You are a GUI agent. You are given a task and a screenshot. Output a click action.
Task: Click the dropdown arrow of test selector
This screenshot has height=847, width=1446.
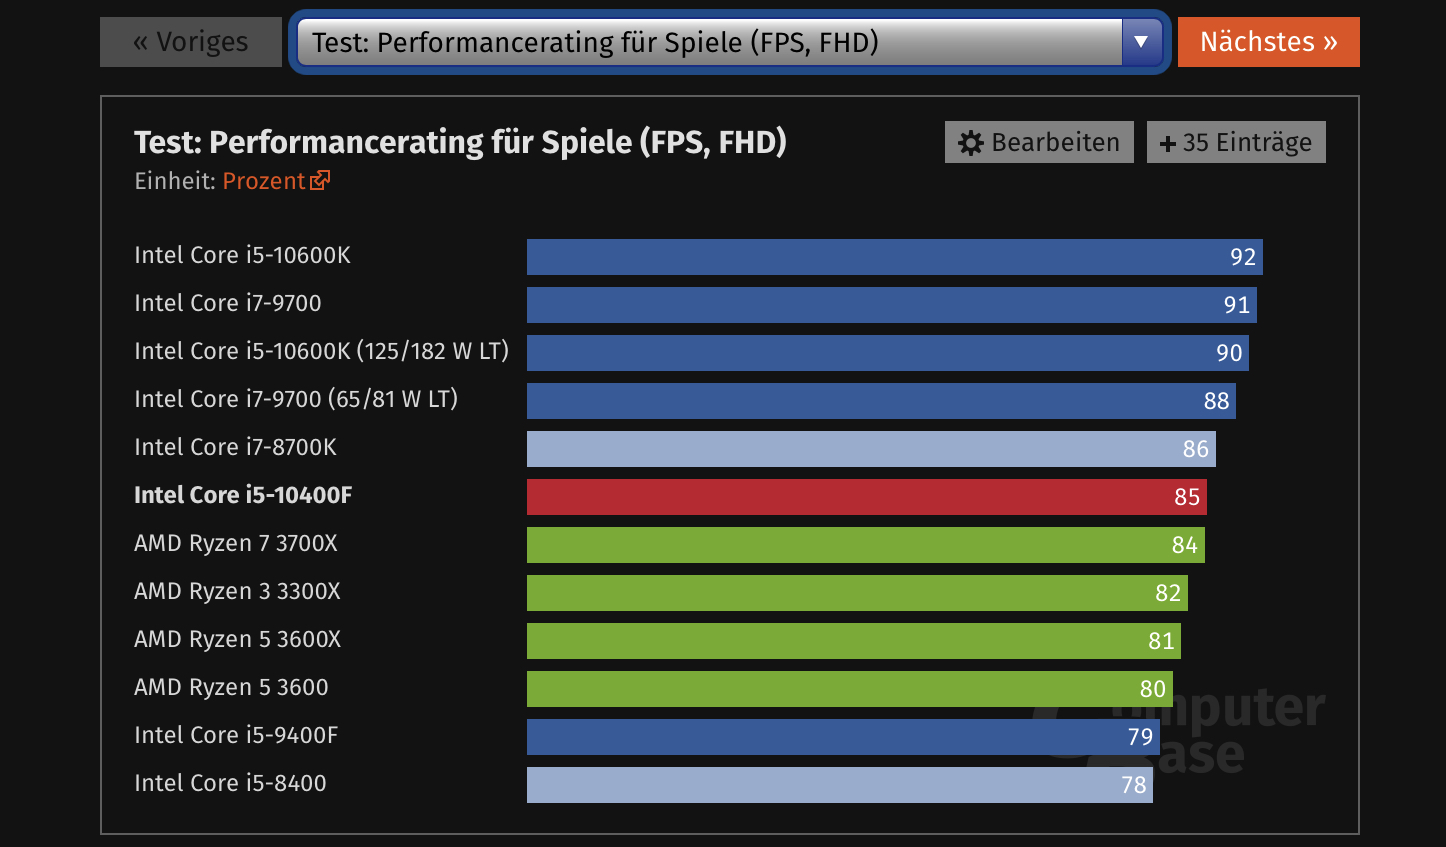pyautogui.click(x=1141, y=42)
